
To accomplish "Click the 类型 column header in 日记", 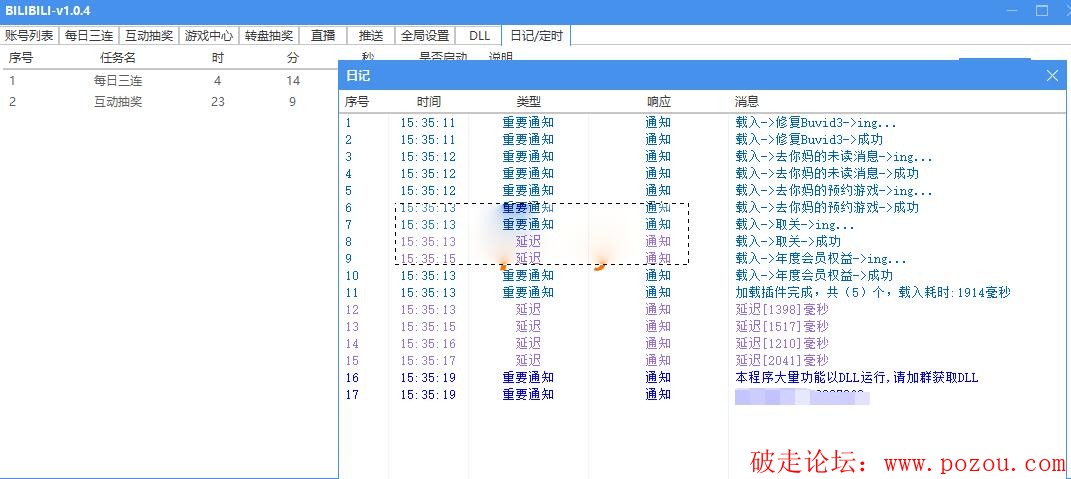I will click(529, 102).
